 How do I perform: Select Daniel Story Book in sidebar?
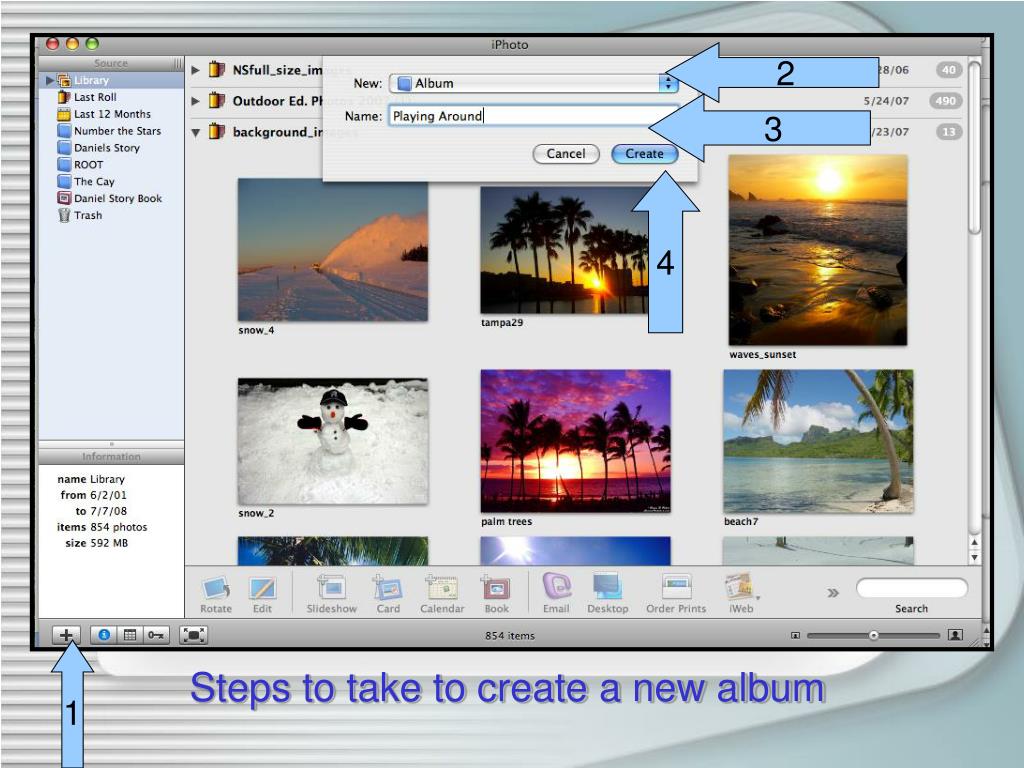point(117,198)
